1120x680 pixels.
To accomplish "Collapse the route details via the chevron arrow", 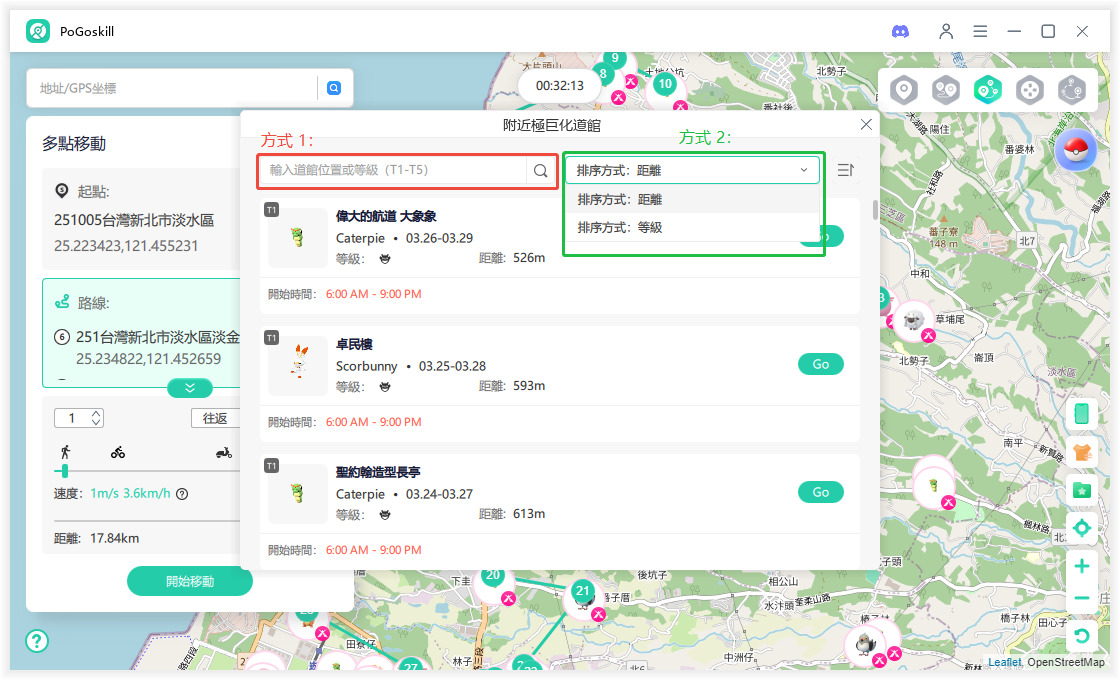I will (x=190, y=387).
